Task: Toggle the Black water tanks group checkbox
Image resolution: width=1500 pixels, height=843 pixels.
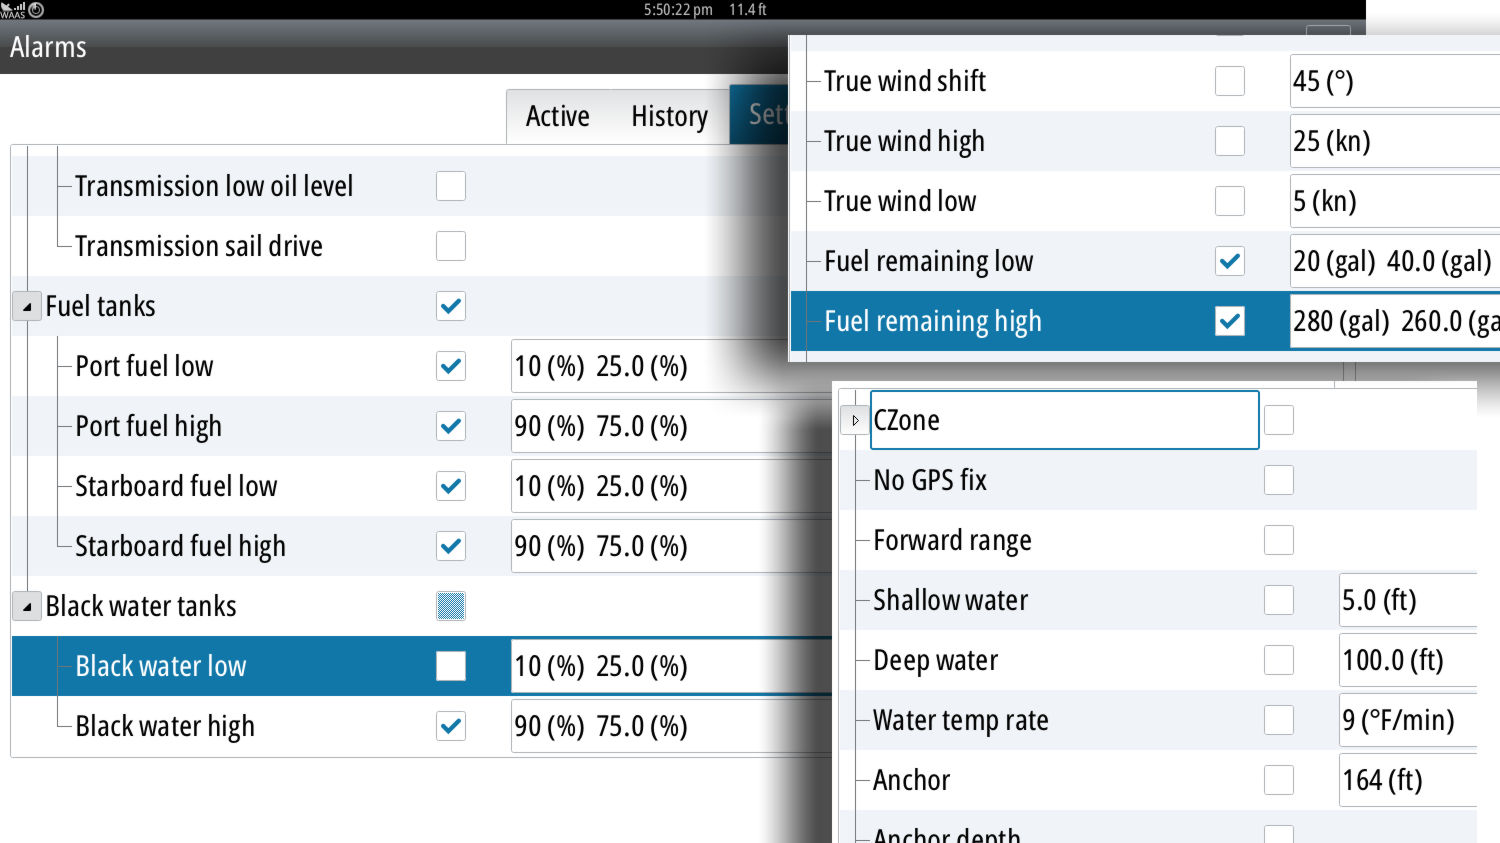Action: [451, 606]
